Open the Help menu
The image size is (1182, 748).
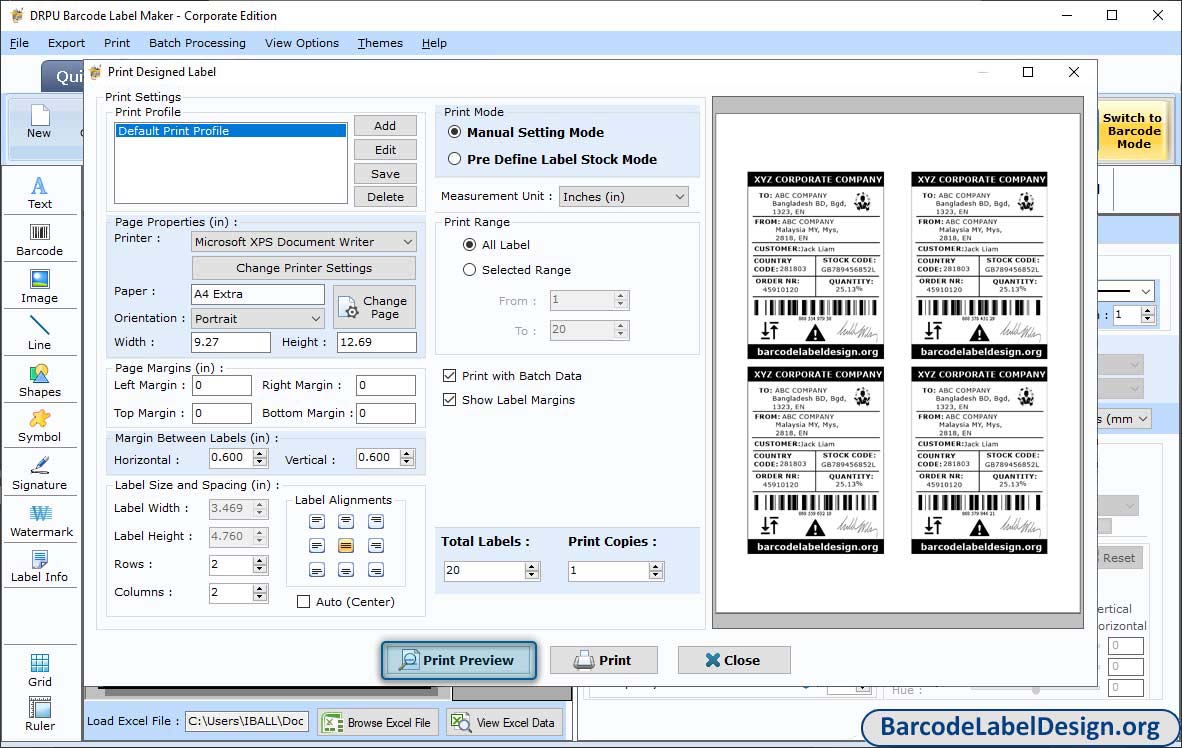click(434, 43)
